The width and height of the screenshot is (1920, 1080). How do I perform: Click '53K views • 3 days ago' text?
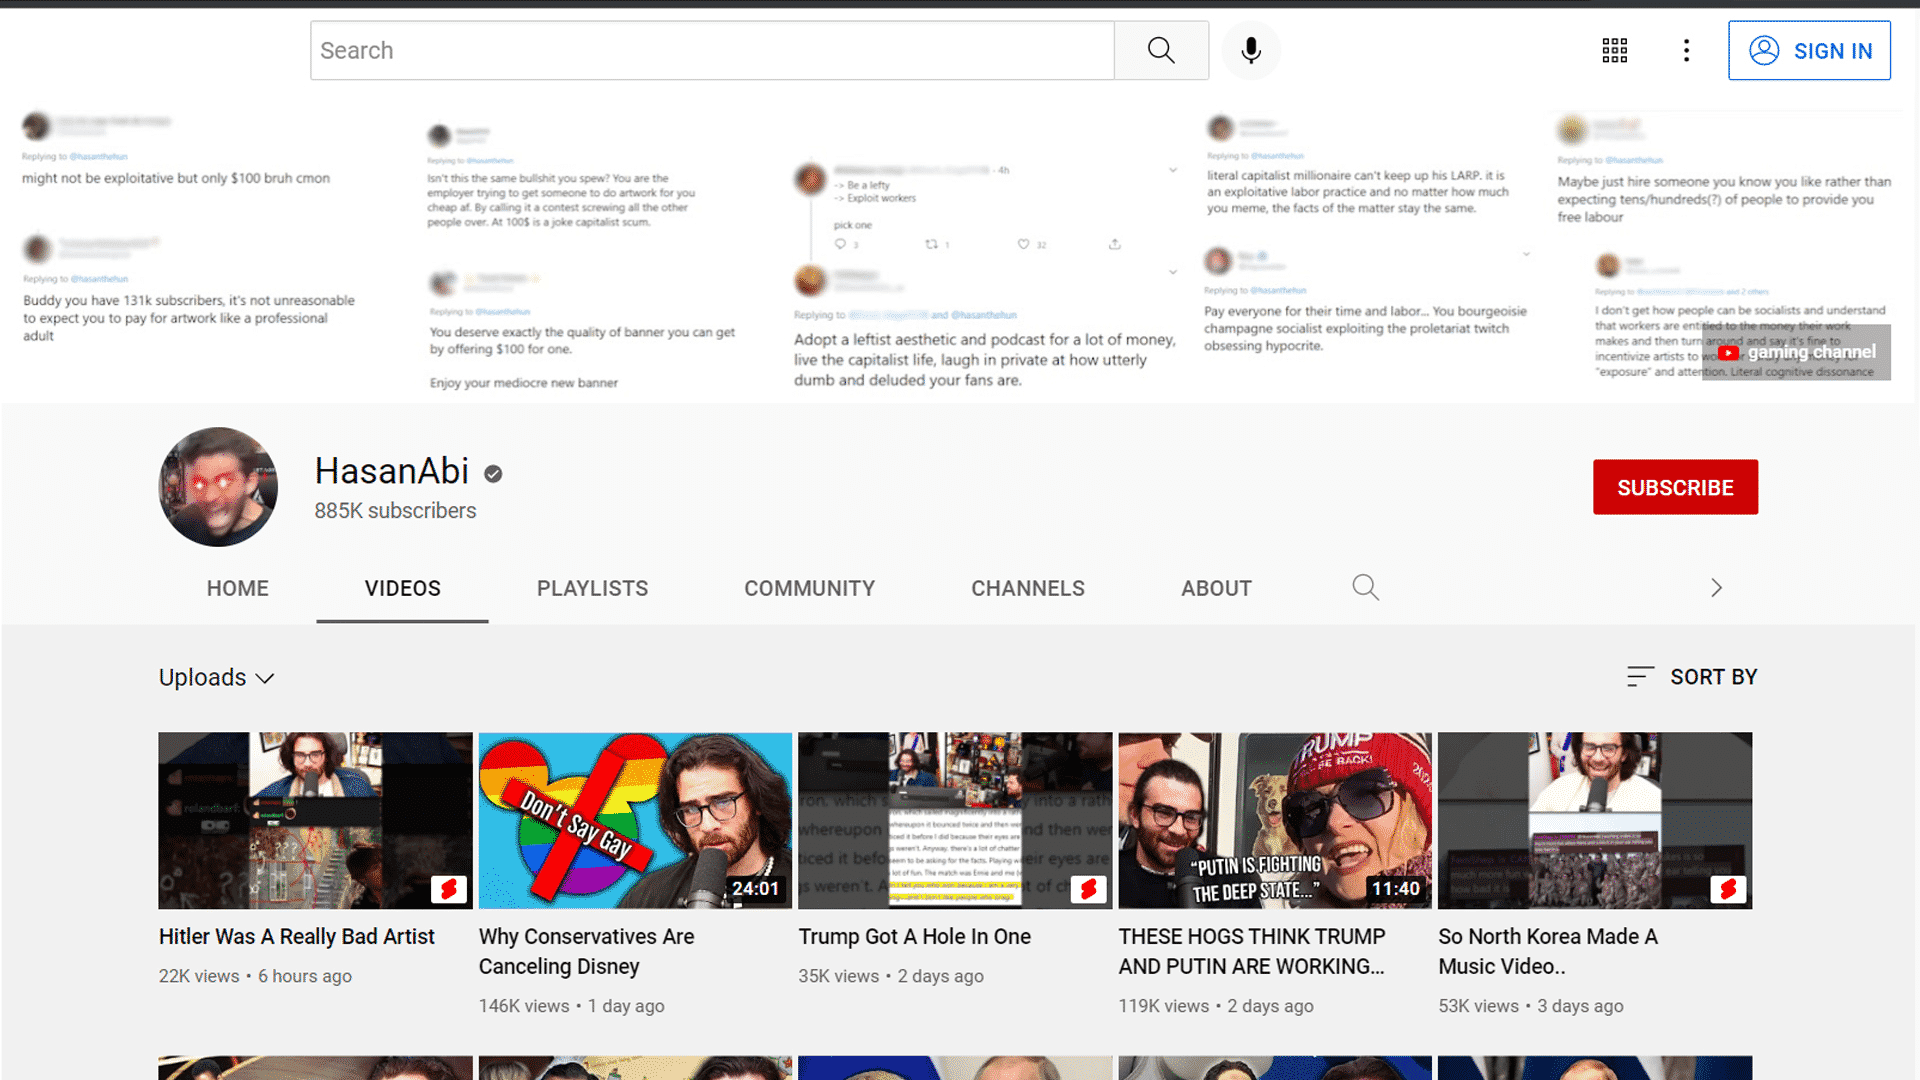coord(1531,1006)
